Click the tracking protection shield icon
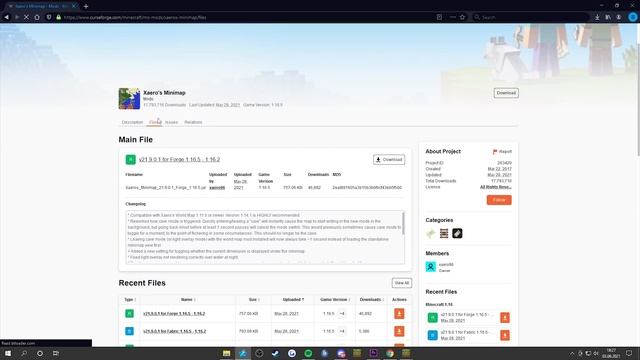 [49, 17]
